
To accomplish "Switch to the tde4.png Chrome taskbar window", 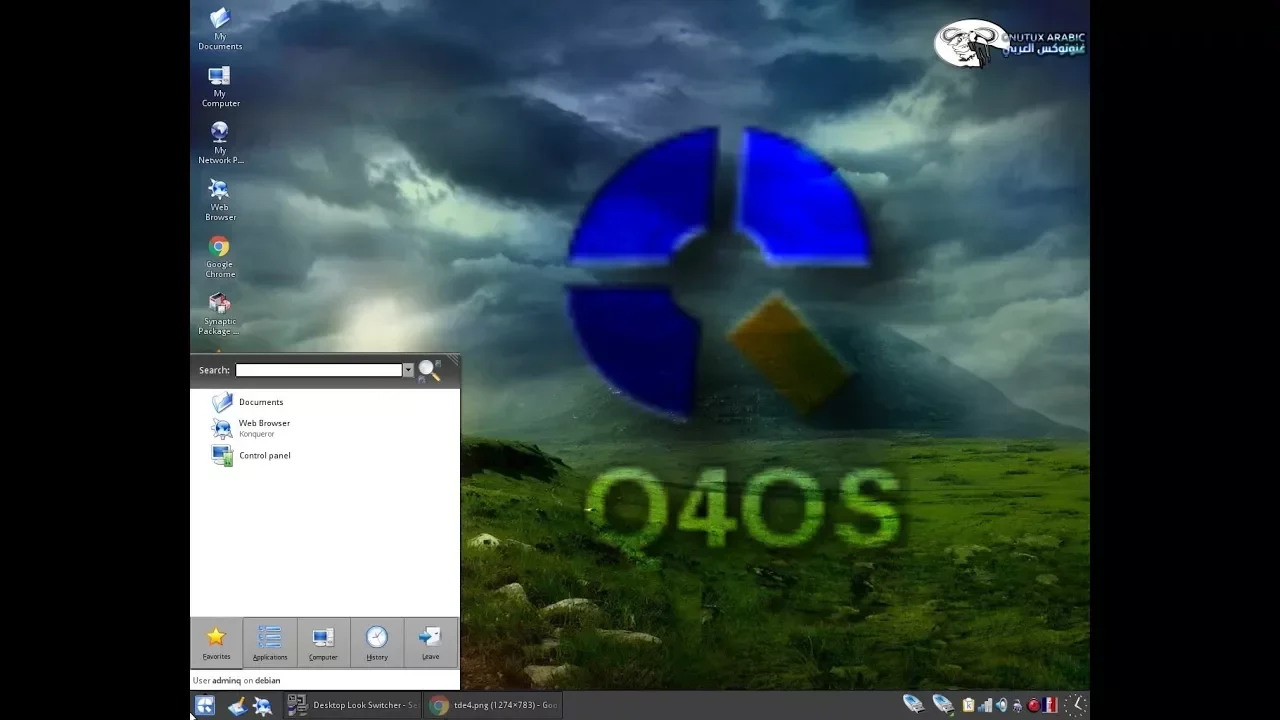I will coord(494,705).
